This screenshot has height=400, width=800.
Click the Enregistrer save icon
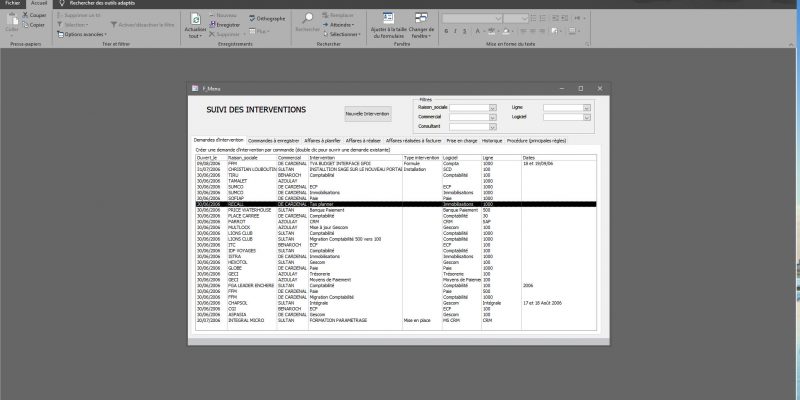point(213,24)
